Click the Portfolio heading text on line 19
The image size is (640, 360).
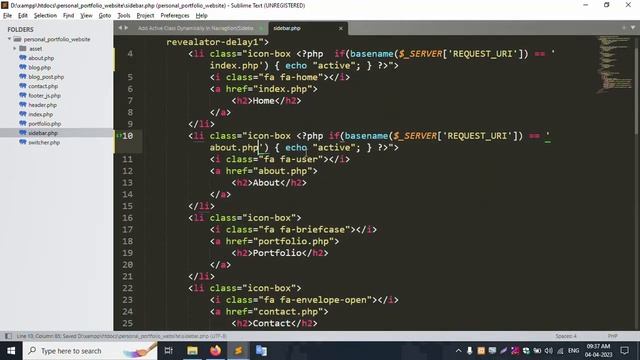pyautogui.click(x=277, y=253)
